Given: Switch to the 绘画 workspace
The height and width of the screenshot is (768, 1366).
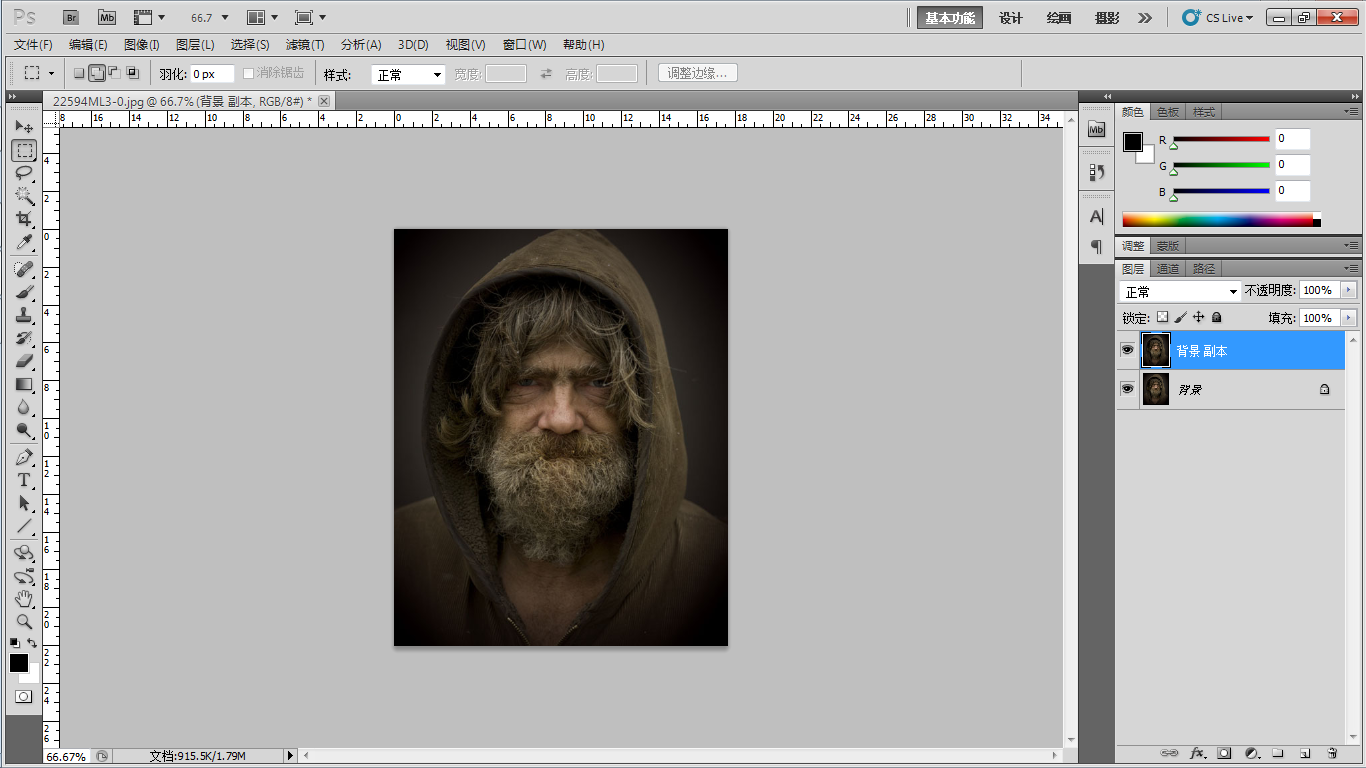Looking at the screenshot, I should (1059, 18).
